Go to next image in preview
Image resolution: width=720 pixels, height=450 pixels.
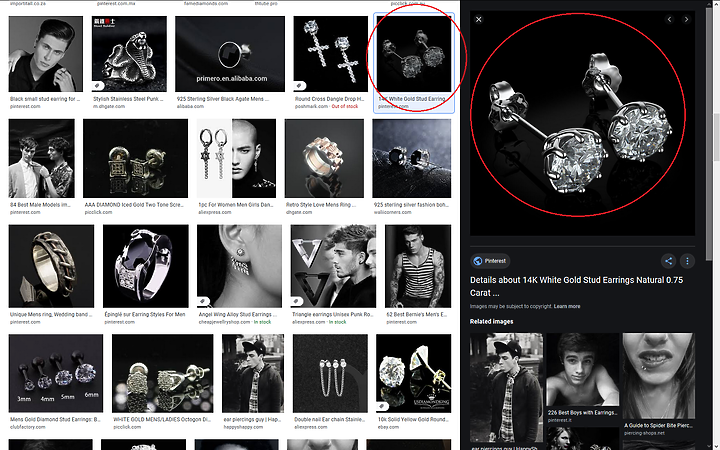[x=686, y=19]
